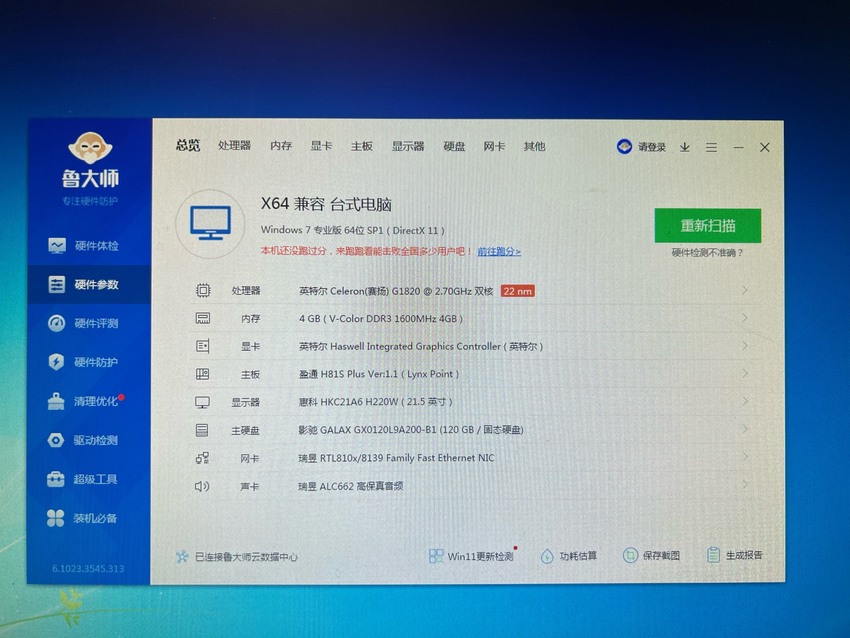This screenshot has width=850, height=638.
Task: Expand the 声卡 row chevron
Action: click(745, 484)
